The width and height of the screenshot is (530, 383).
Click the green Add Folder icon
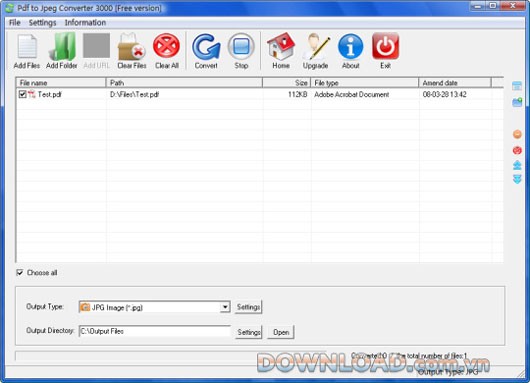pos(62,46)
